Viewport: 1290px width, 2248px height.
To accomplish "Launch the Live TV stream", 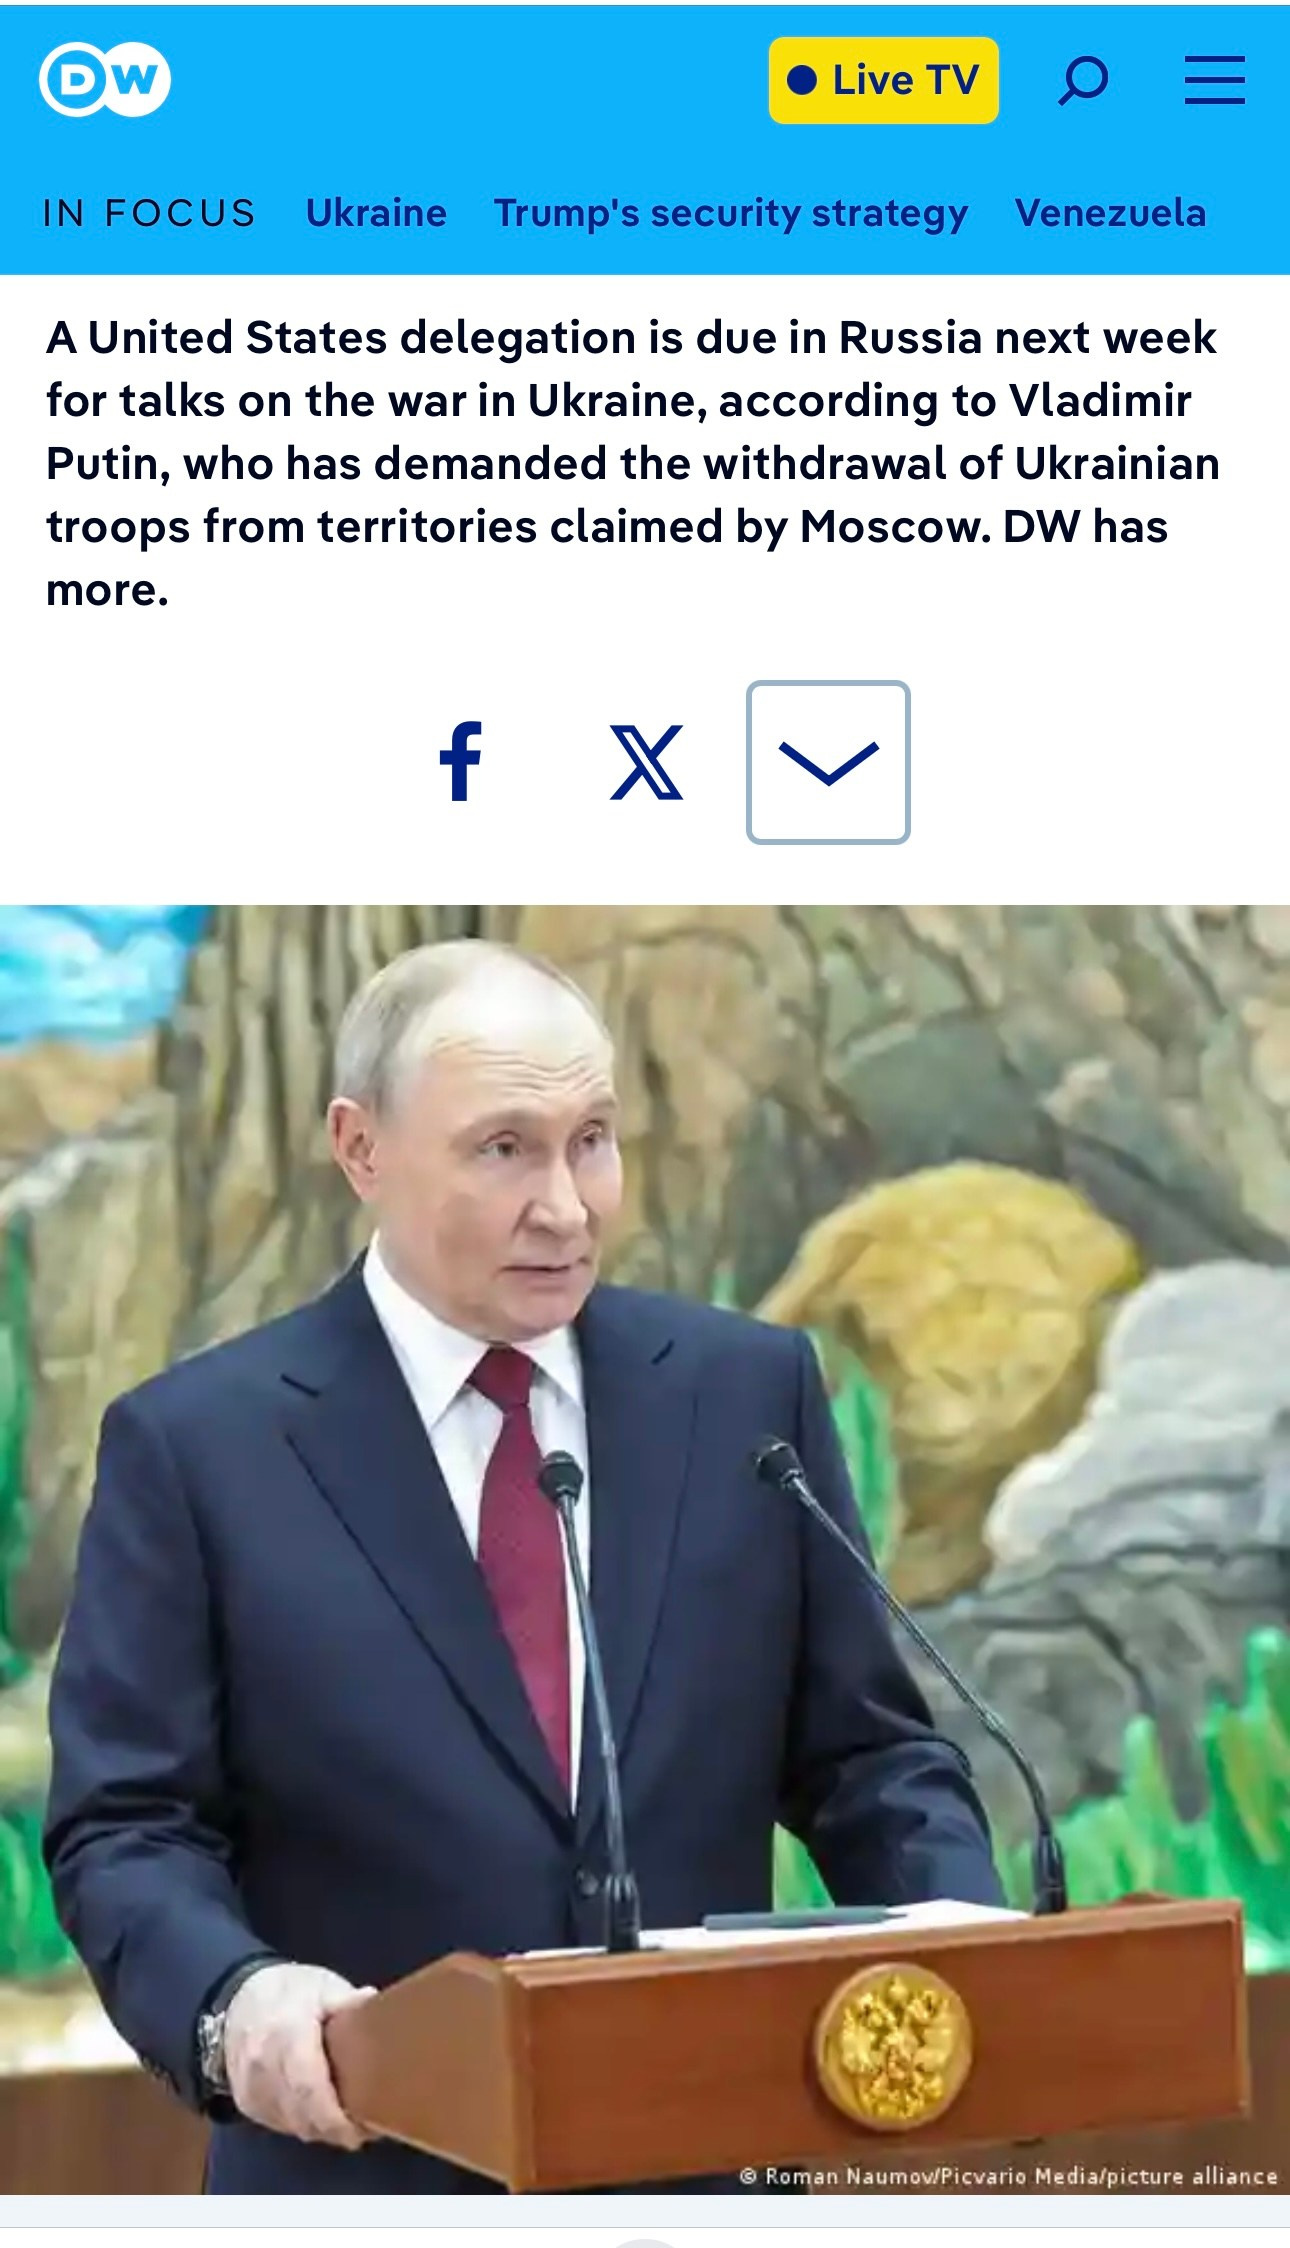I will (884, 80).
